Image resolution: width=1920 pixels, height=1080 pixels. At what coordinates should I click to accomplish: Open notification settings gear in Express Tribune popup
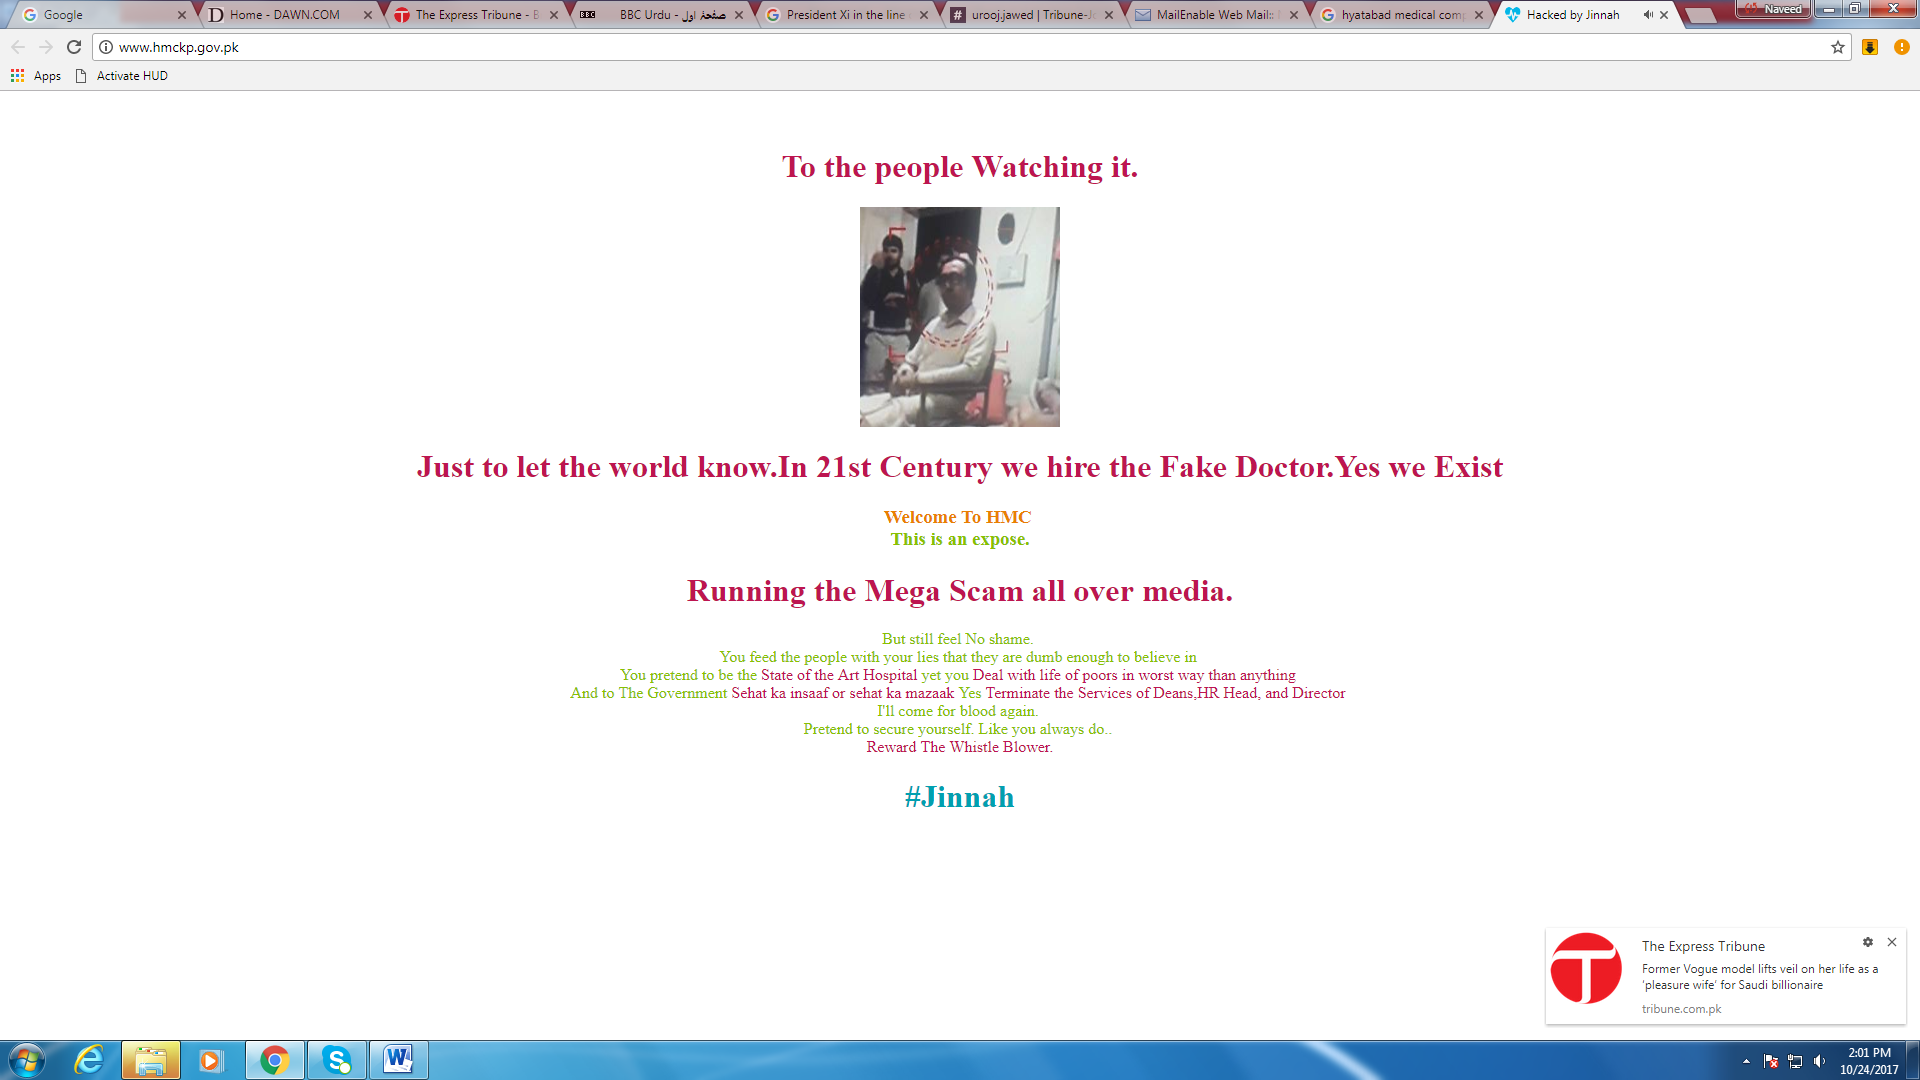click(x=1868, y=942)
